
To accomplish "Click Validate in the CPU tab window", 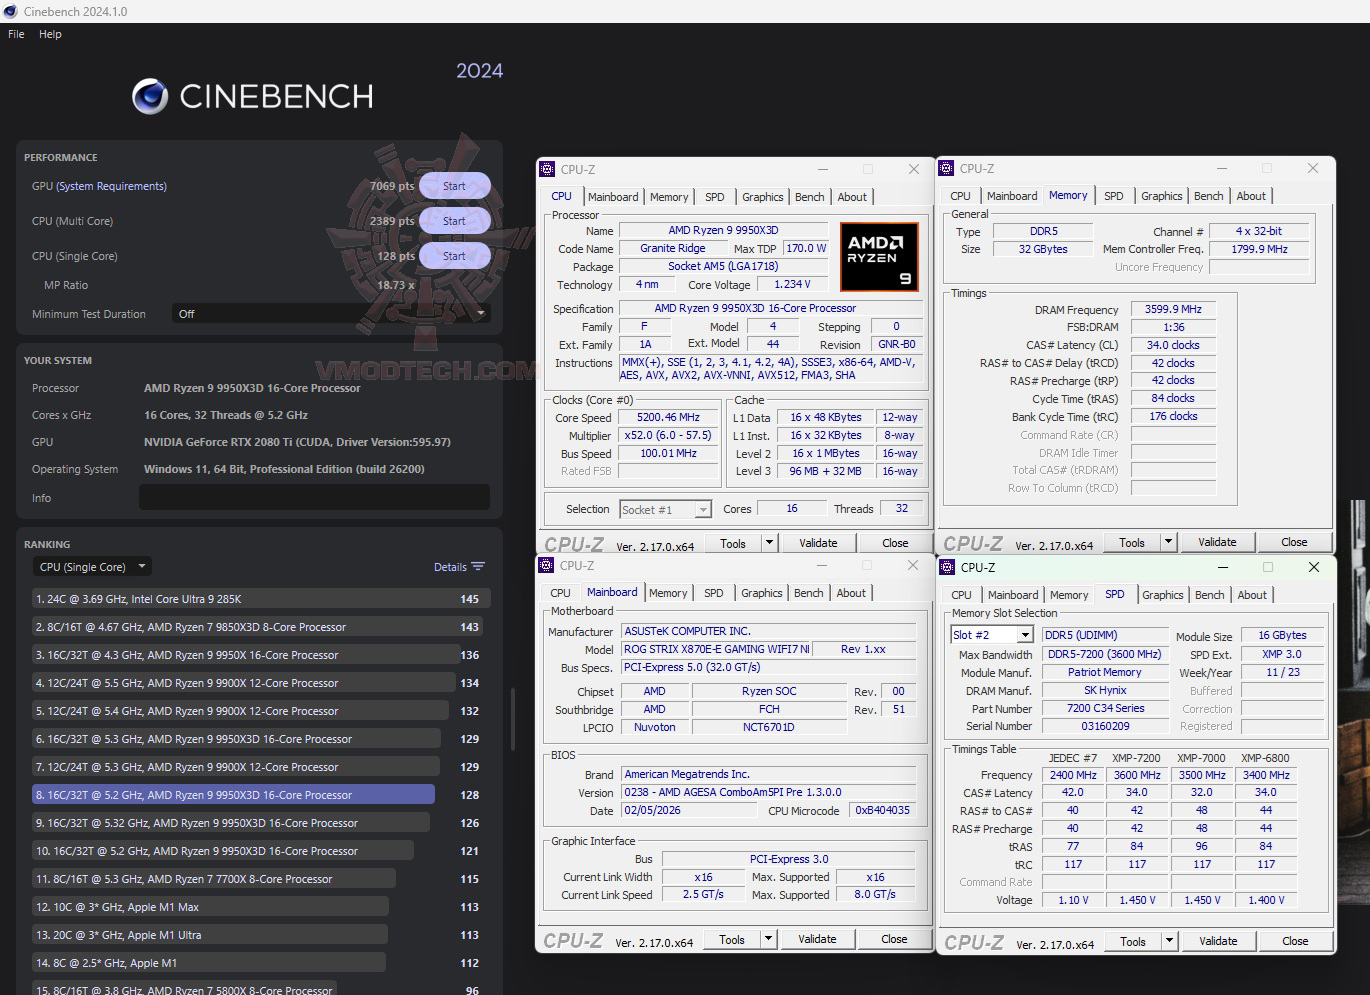I will coord(818,543).
